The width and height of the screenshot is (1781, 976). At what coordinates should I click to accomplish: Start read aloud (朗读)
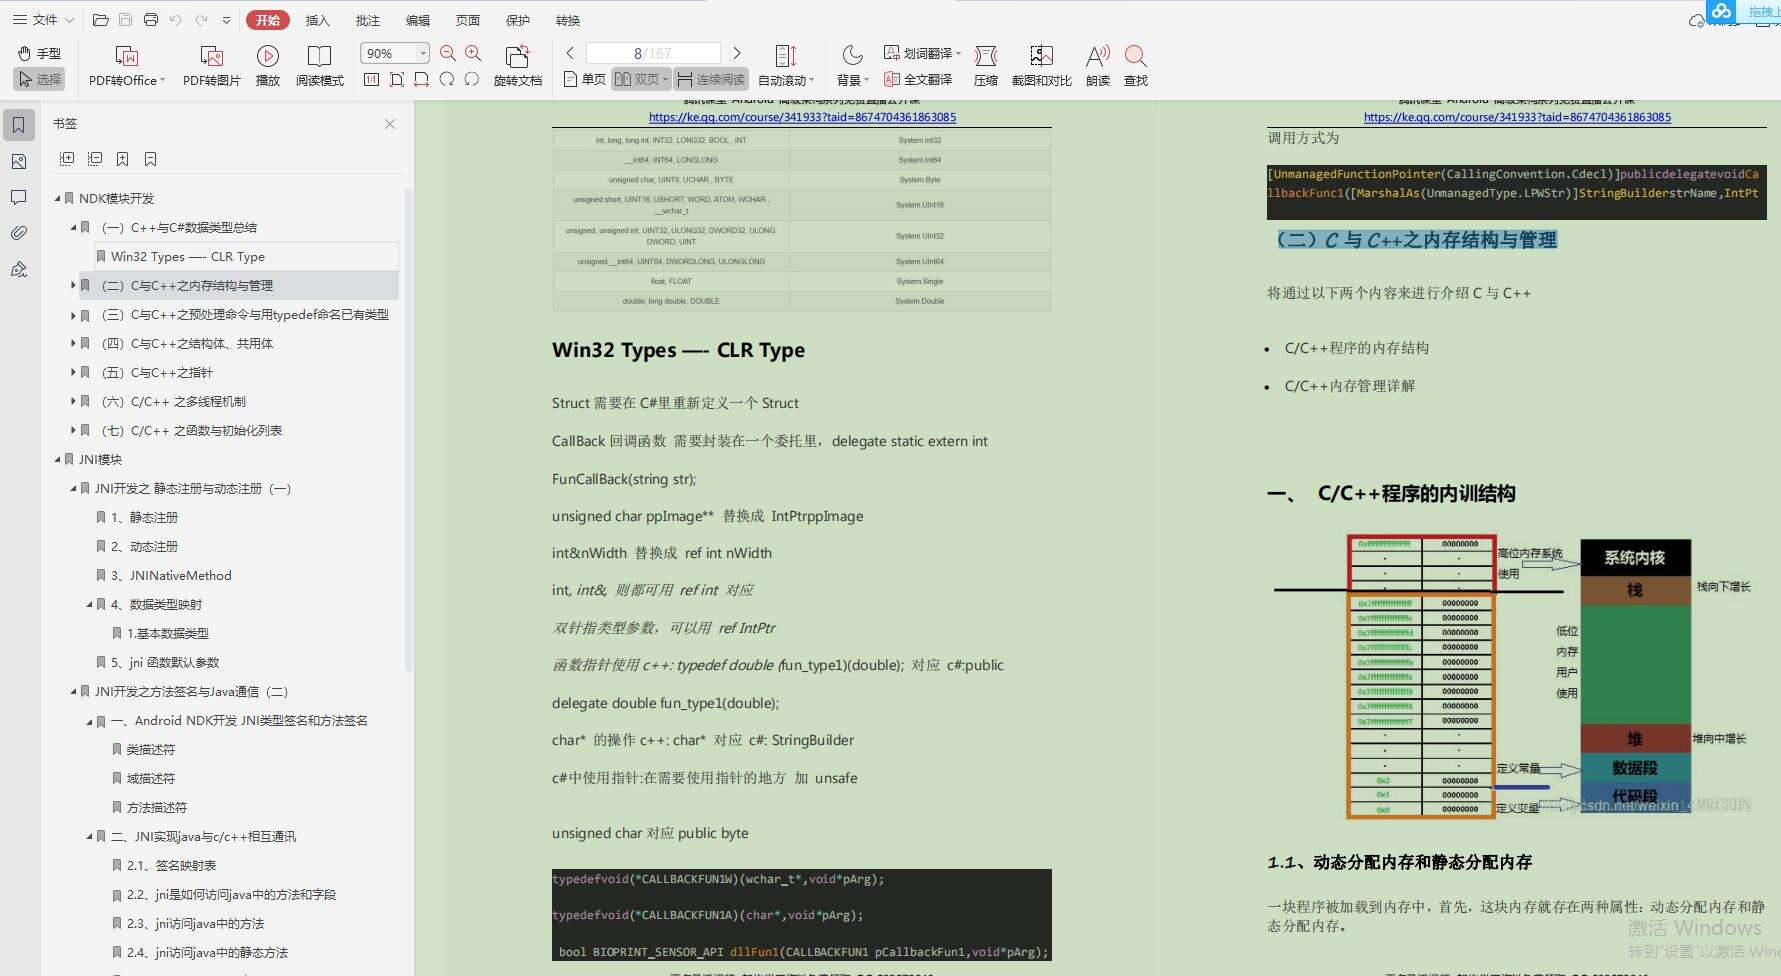1098,67
